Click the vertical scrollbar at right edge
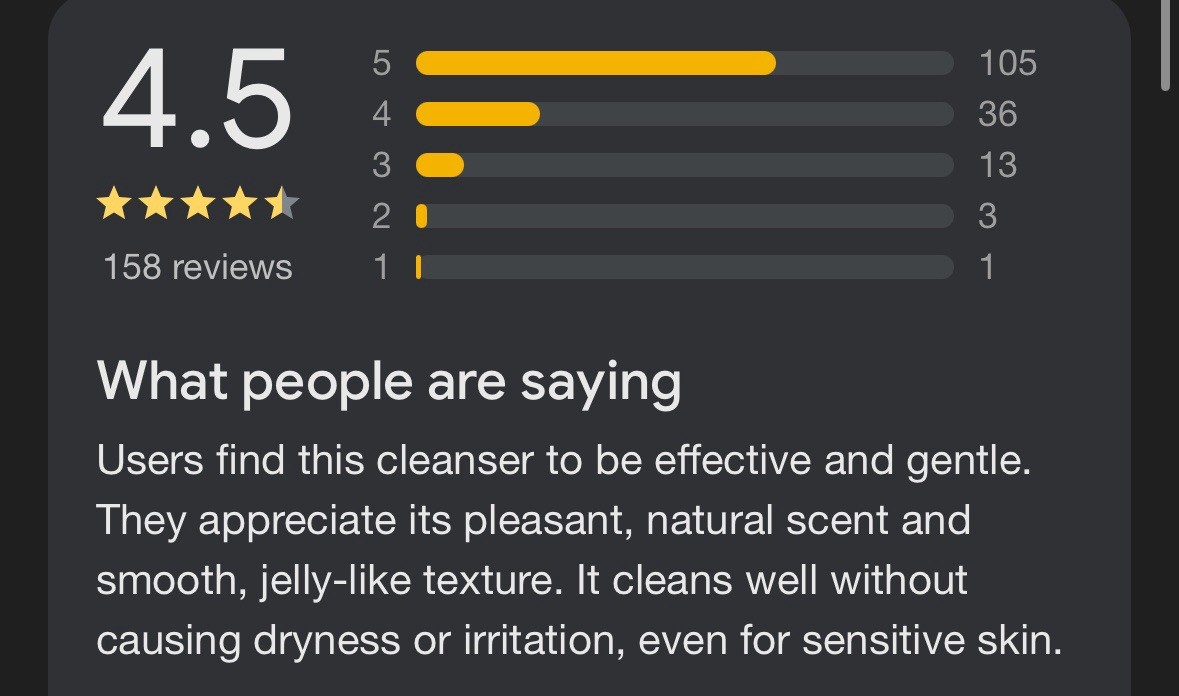 [x=1165, y=45]
